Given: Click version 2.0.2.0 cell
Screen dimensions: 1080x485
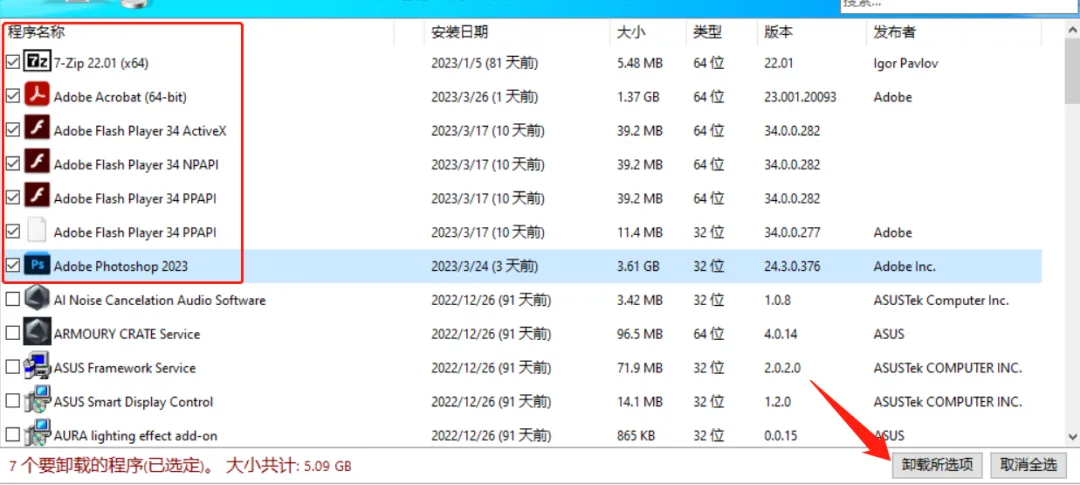Looking at the screenshot, I should (x=782, y=368).
